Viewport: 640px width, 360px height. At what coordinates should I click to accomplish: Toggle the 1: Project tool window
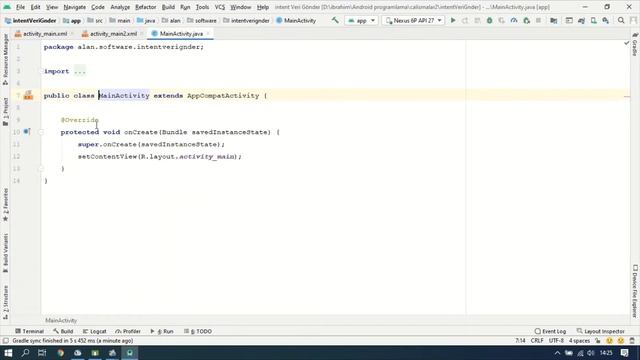[x=5, y=111]
